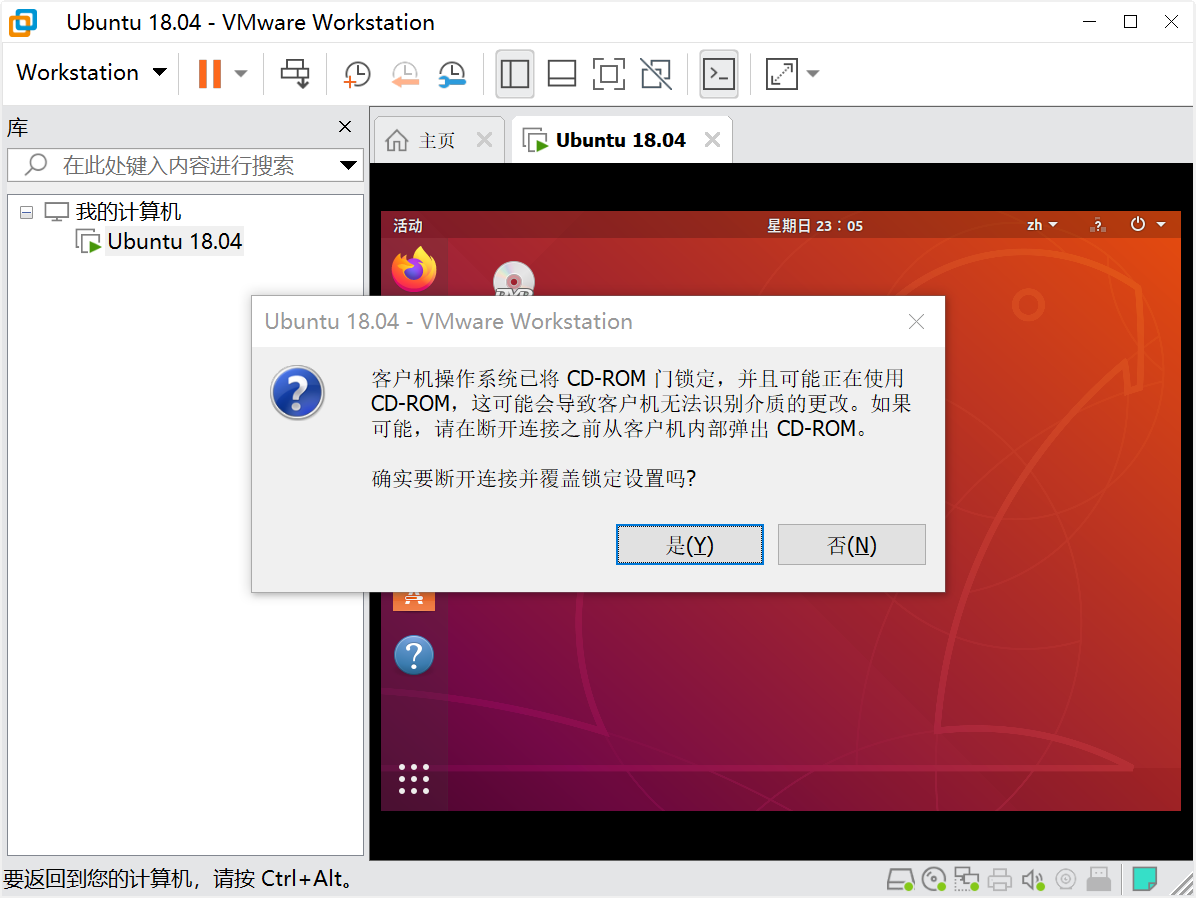Suspend the virtual machine with pause button
1196x898 pixels.
209,73
